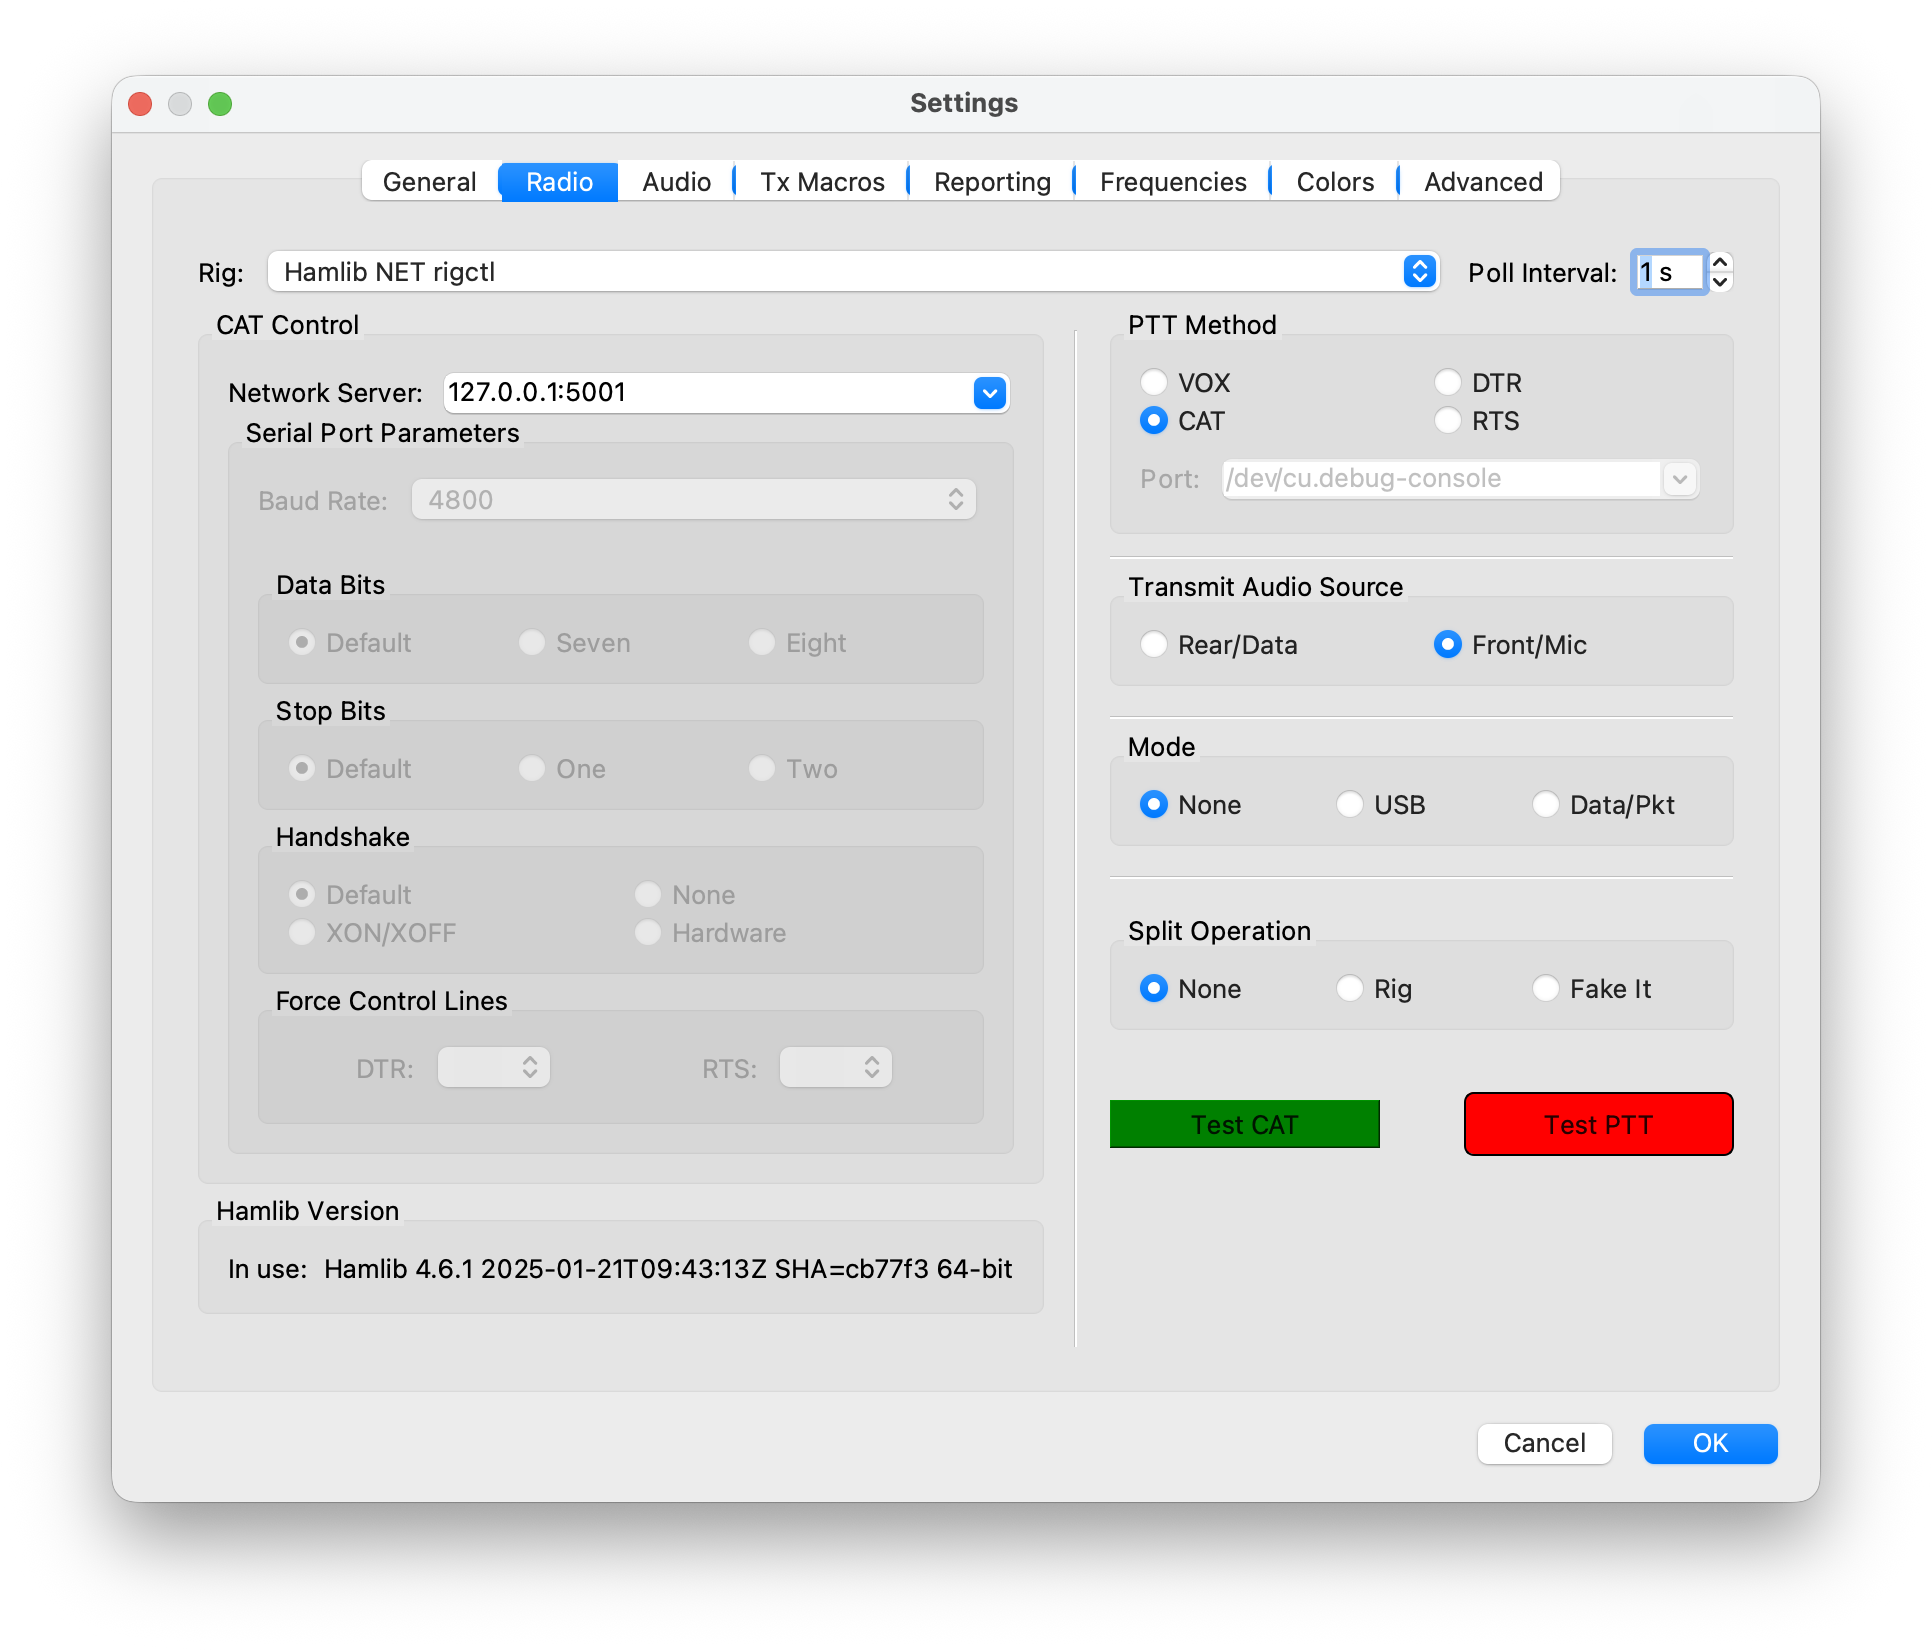Image resolution: width=1932 pixels, height=1650 pixels.
Task: Choose DTR PTT method radio button
Action: [x=1447, y=382]
